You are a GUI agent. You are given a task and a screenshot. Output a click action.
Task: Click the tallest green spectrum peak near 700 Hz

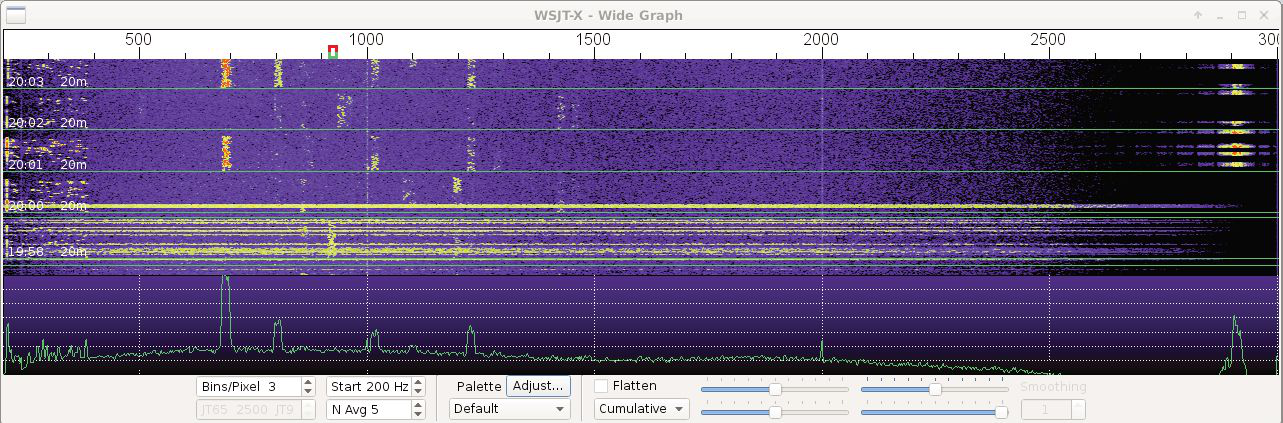point(225,312)
